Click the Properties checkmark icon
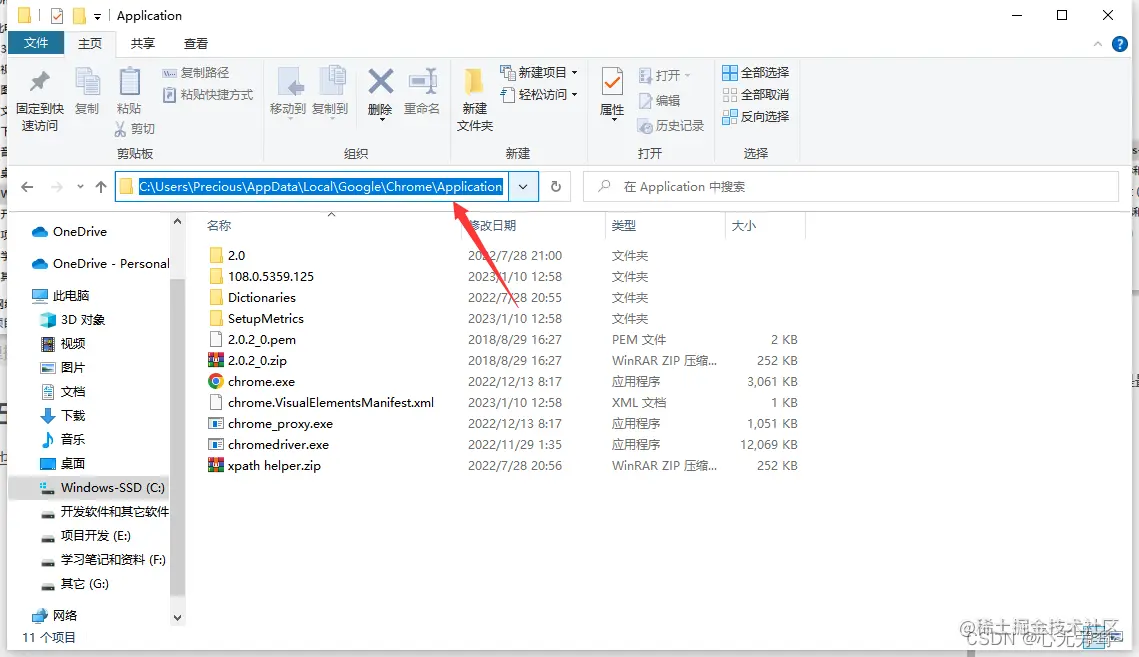This screenshot has height=657, width=1139. (x=612, y=81)
